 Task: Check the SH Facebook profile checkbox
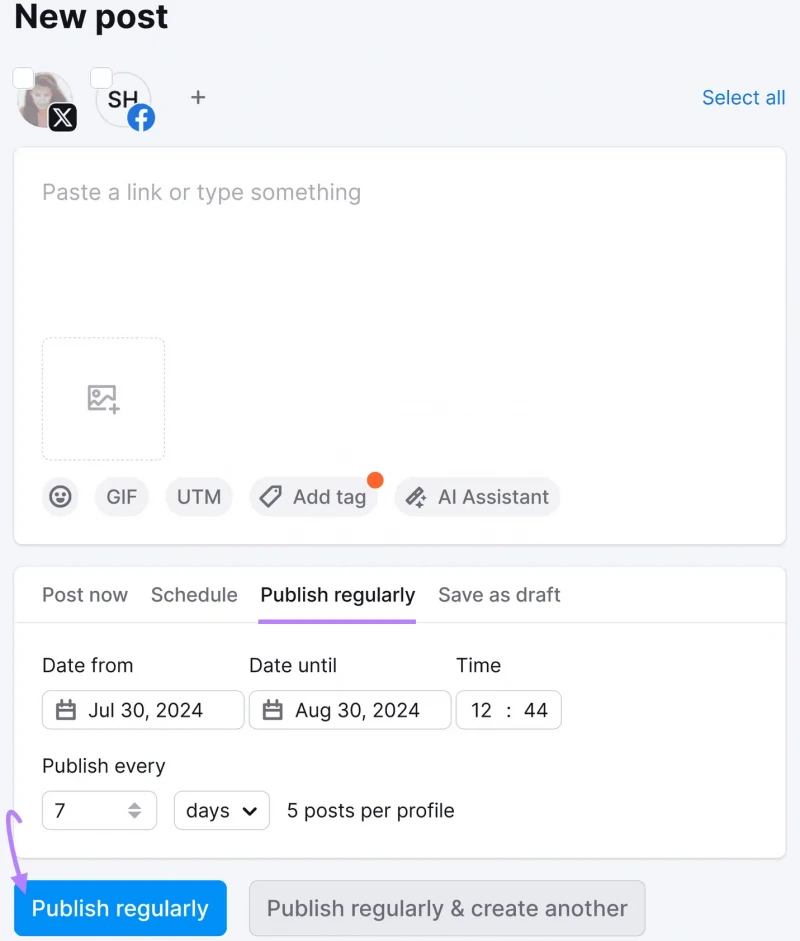point(101,79)
